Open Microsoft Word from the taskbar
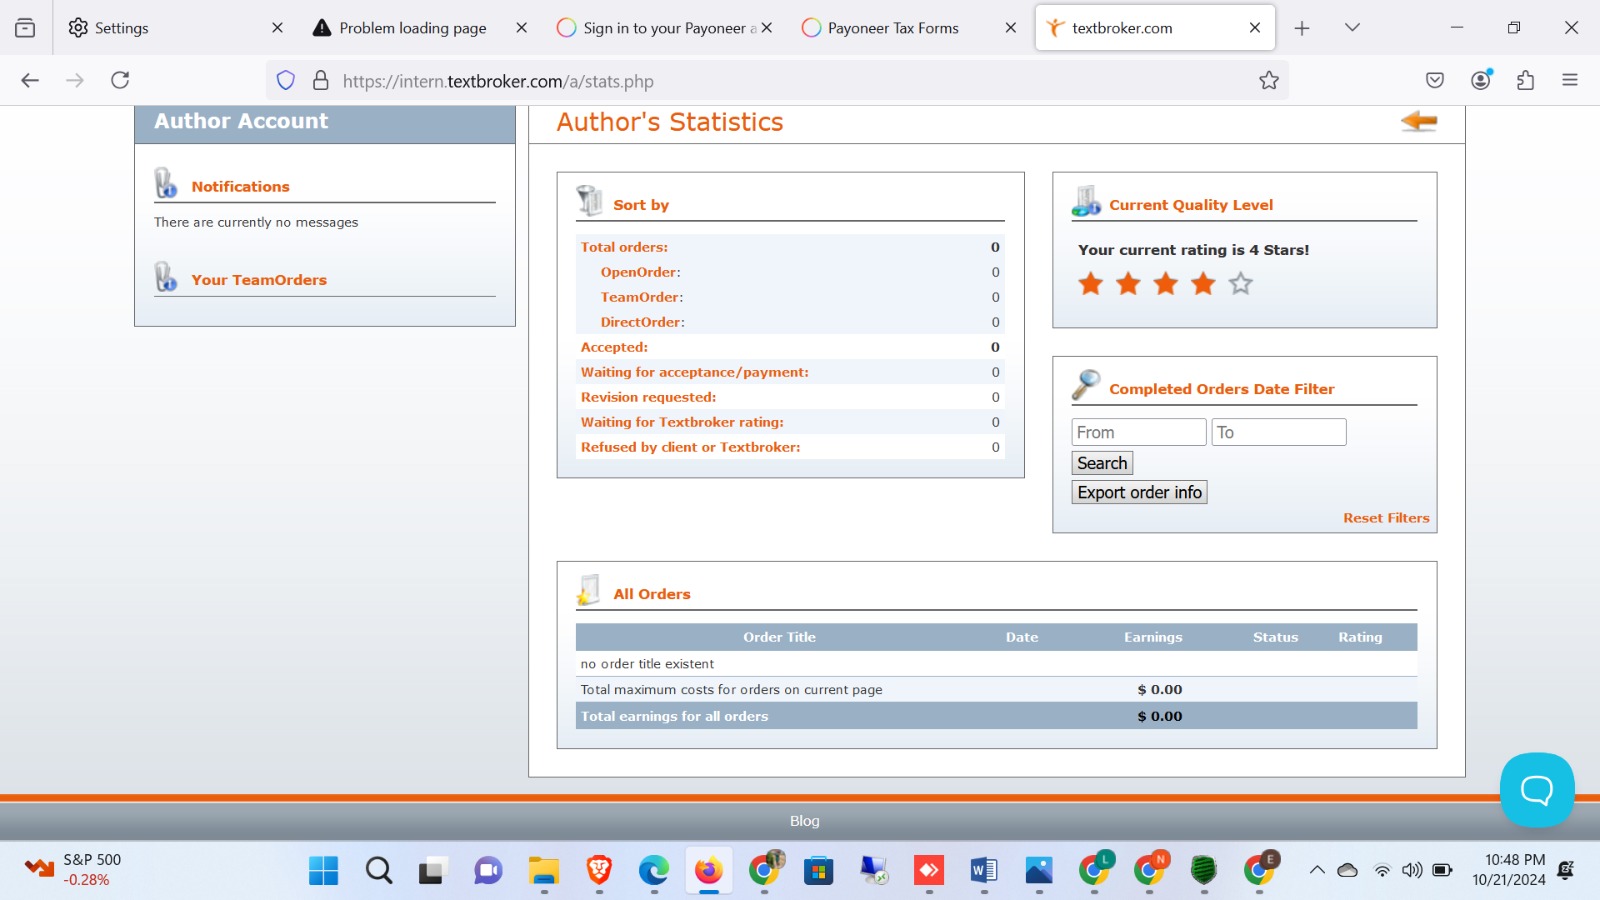The height and width of the screenshot is (900, 1600). click(984, 871)
